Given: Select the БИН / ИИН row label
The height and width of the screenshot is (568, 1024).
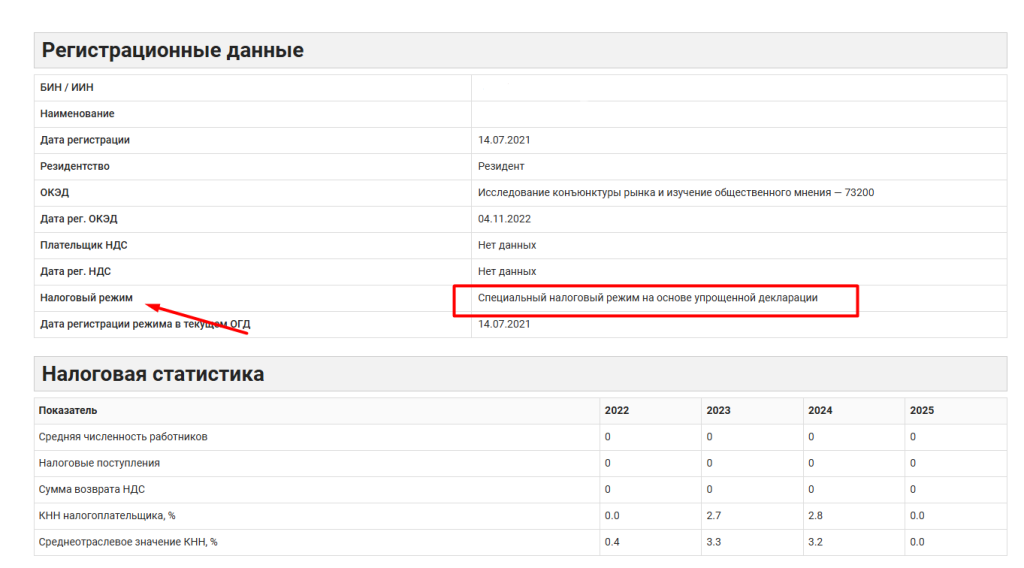Looking at the screenshot, I should coord(67,88).
